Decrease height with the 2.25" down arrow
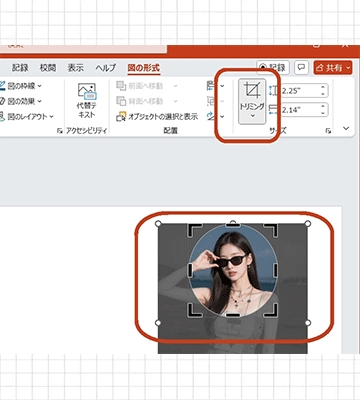Image resolution: width=360 pixels, height=400 pixels. pos(323,94)
